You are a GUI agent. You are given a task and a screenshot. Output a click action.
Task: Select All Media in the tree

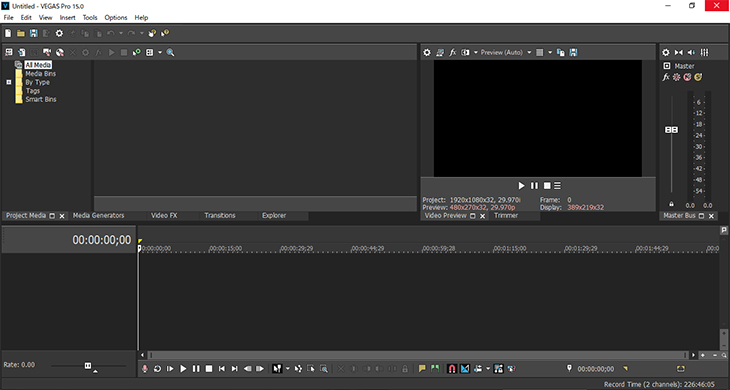point(38,65)
